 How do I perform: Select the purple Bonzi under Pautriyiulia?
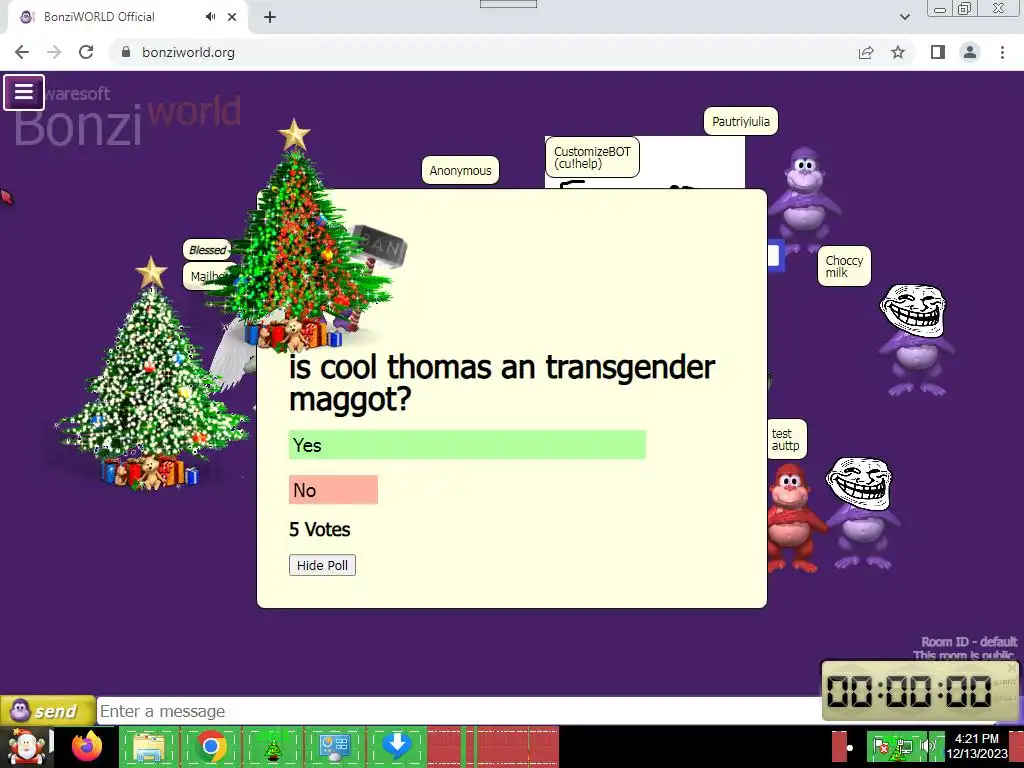tap(804, 199)
